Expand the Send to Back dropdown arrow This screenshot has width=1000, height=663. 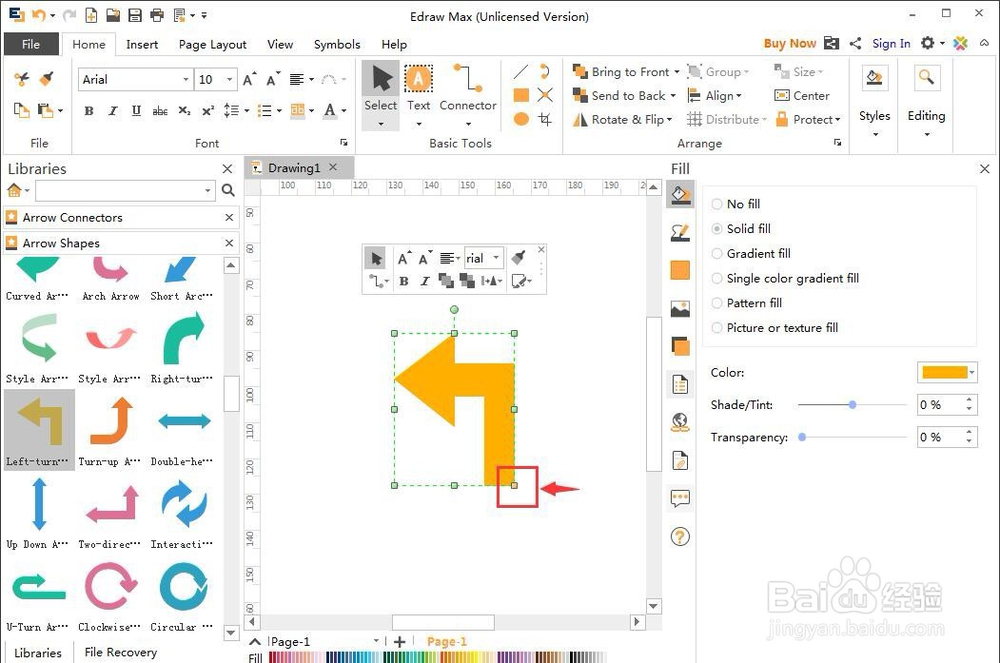[x=673, y=96]
